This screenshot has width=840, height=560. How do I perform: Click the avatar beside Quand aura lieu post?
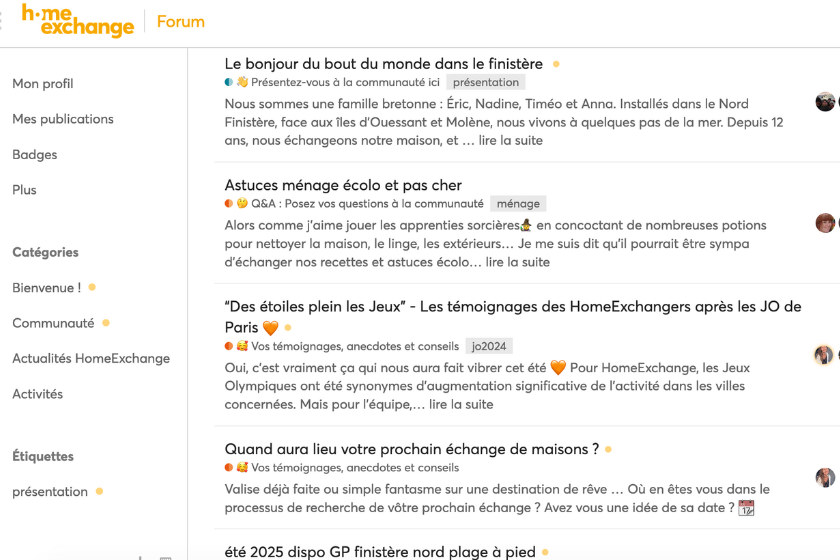tap(825, 478)
